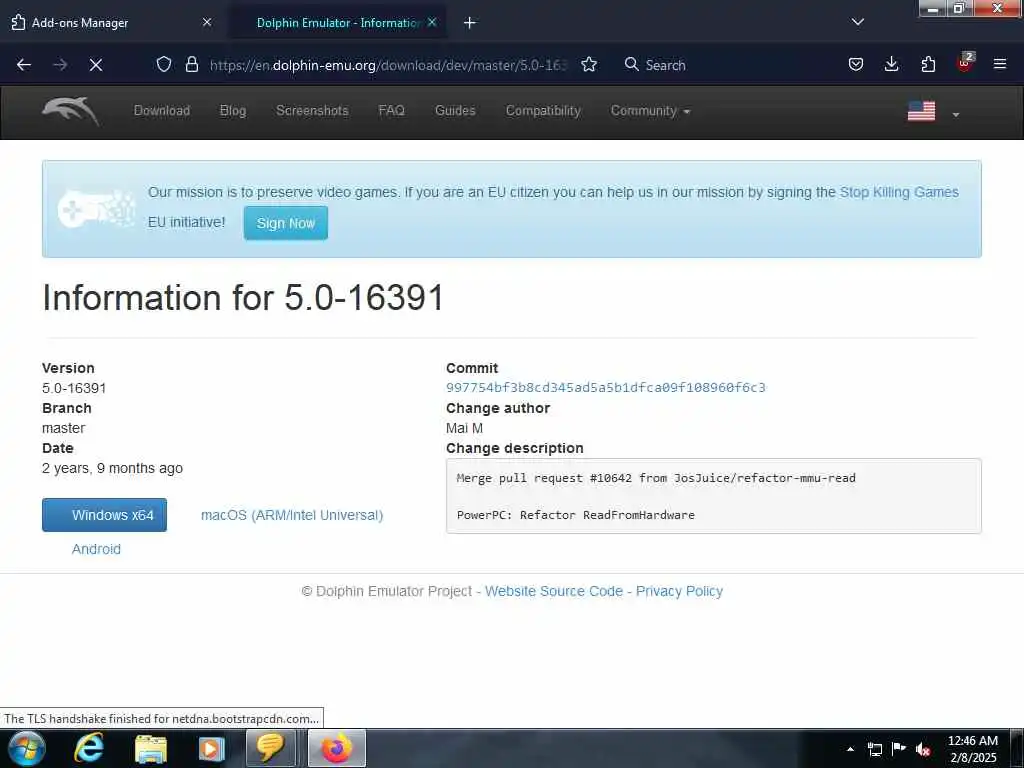Image resolution: width=1024 pixels, height=768 pixels.
Task: Bookmark this page with the star icon
Action: [589, 64]
